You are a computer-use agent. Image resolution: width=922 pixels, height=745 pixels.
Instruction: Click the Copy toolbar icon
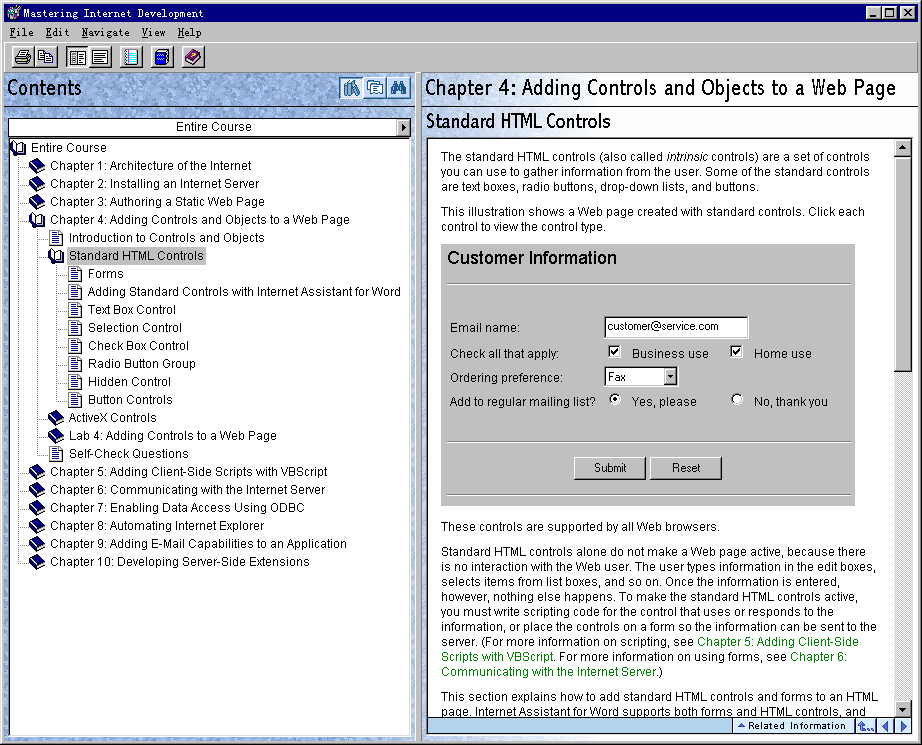[45, 57]
